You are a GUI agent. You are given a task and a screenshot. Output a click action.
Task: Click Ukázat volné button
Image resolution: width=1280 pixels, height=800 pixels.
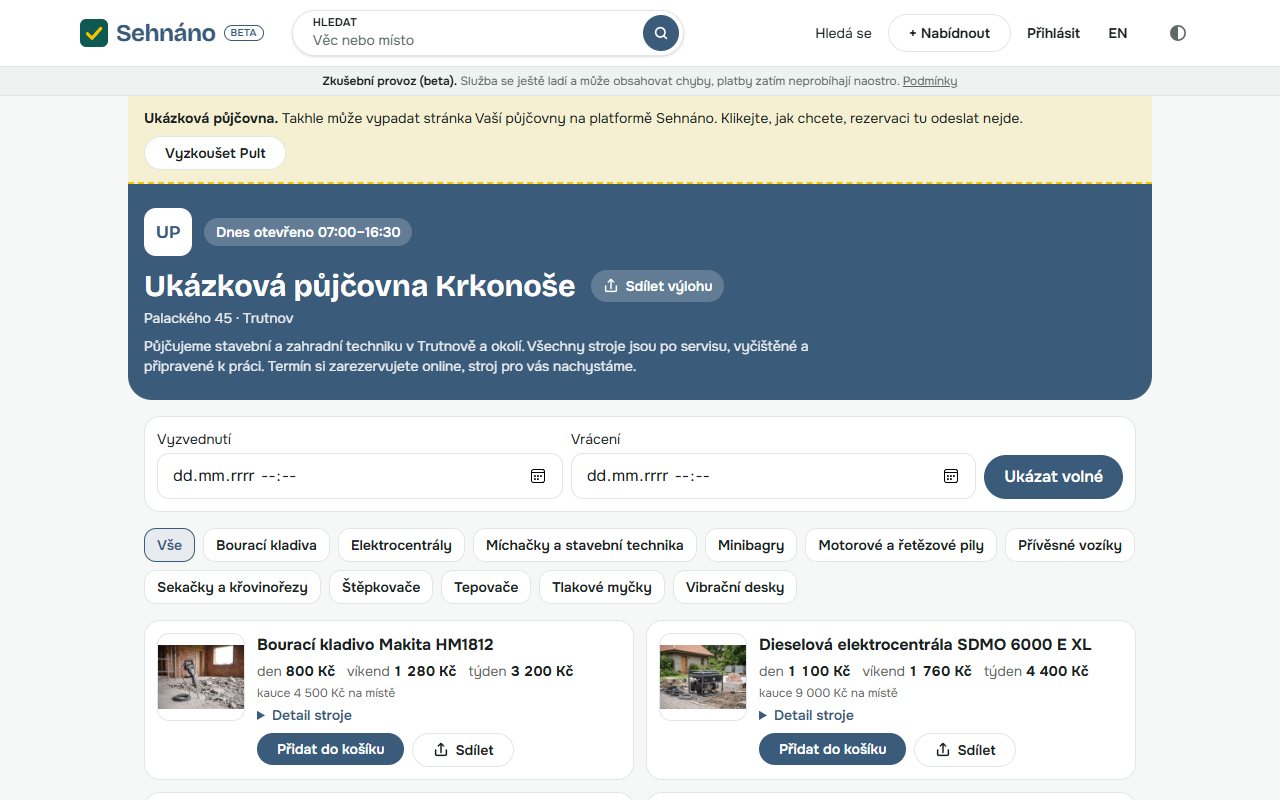(x=1053, y=476)
